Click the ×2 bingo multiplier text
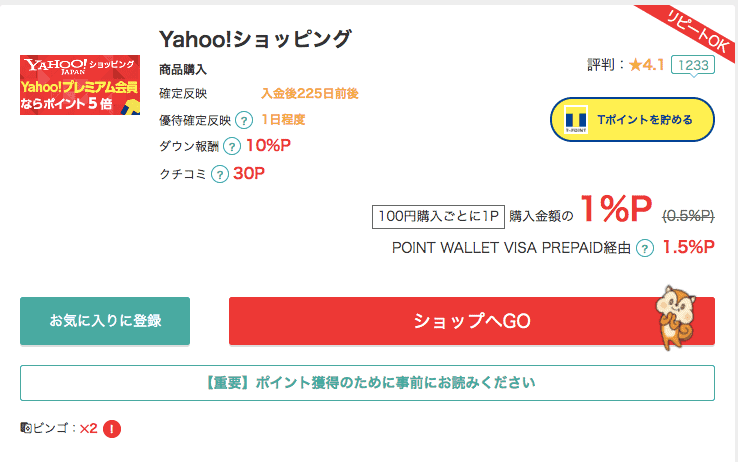This screenshot has width=738, height=462. click(x=88, y=429)
